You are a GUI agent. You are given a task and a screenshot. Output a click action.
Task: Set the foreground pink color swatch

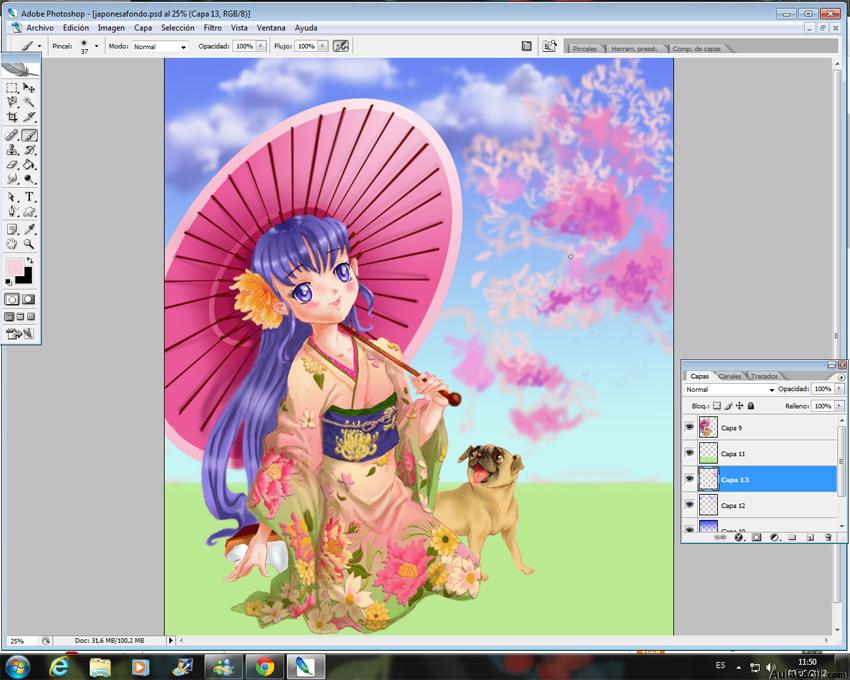coord(14,267)
